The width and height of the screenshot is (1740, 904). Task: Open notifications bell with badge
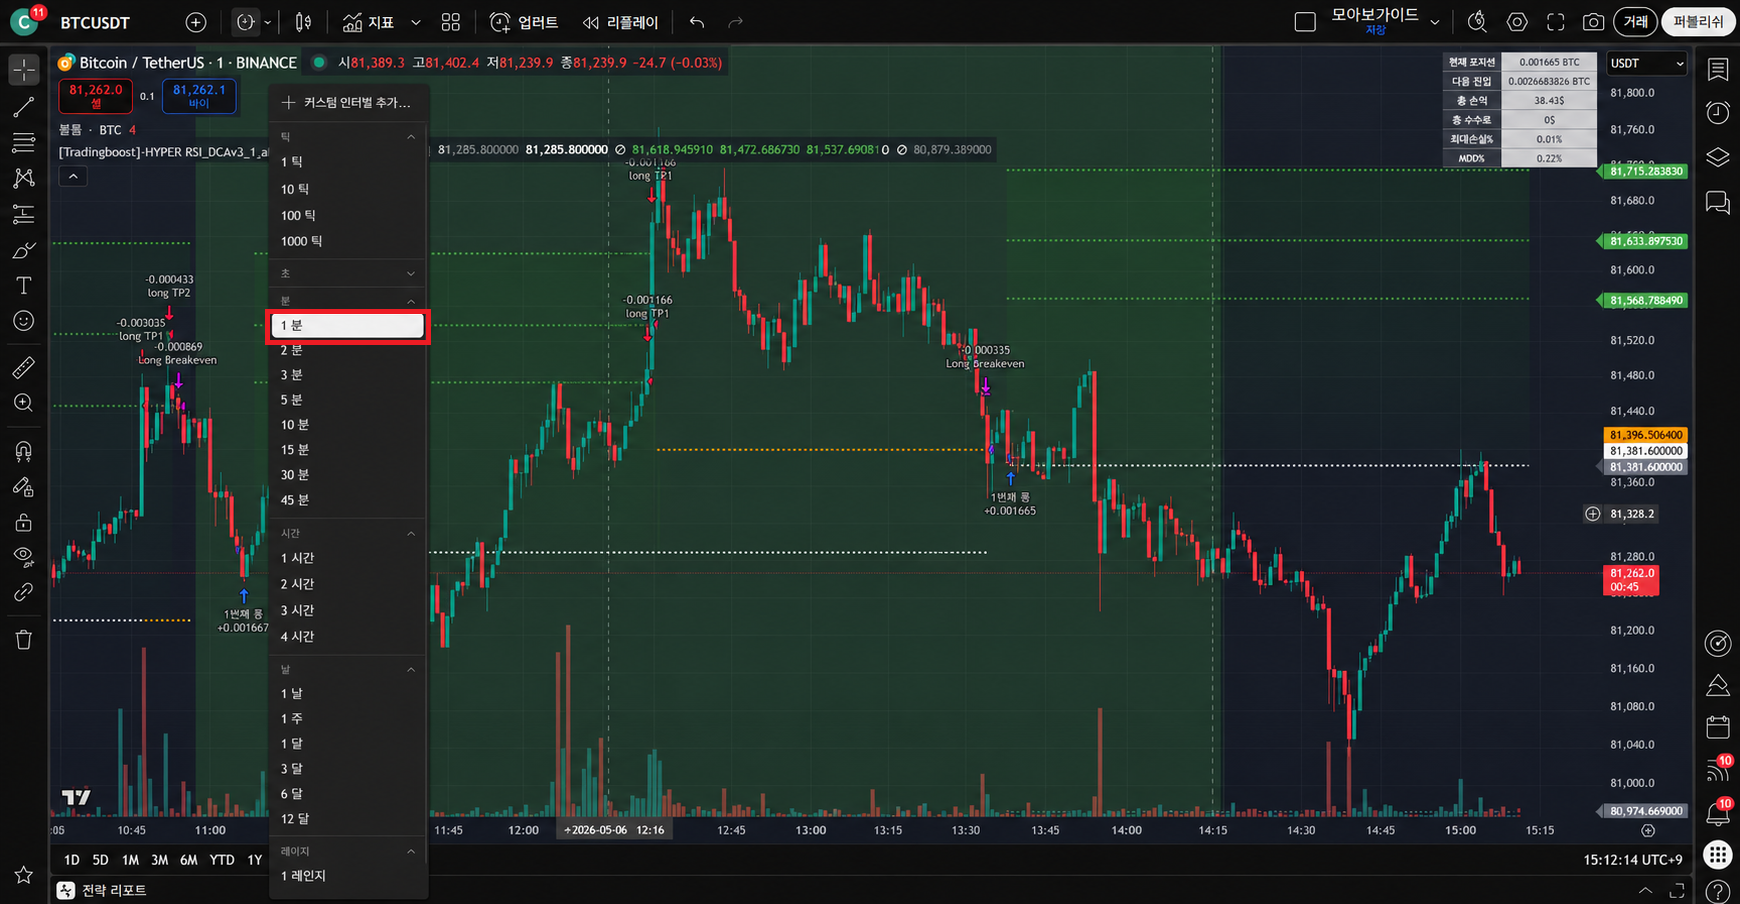pos(1718,812)
